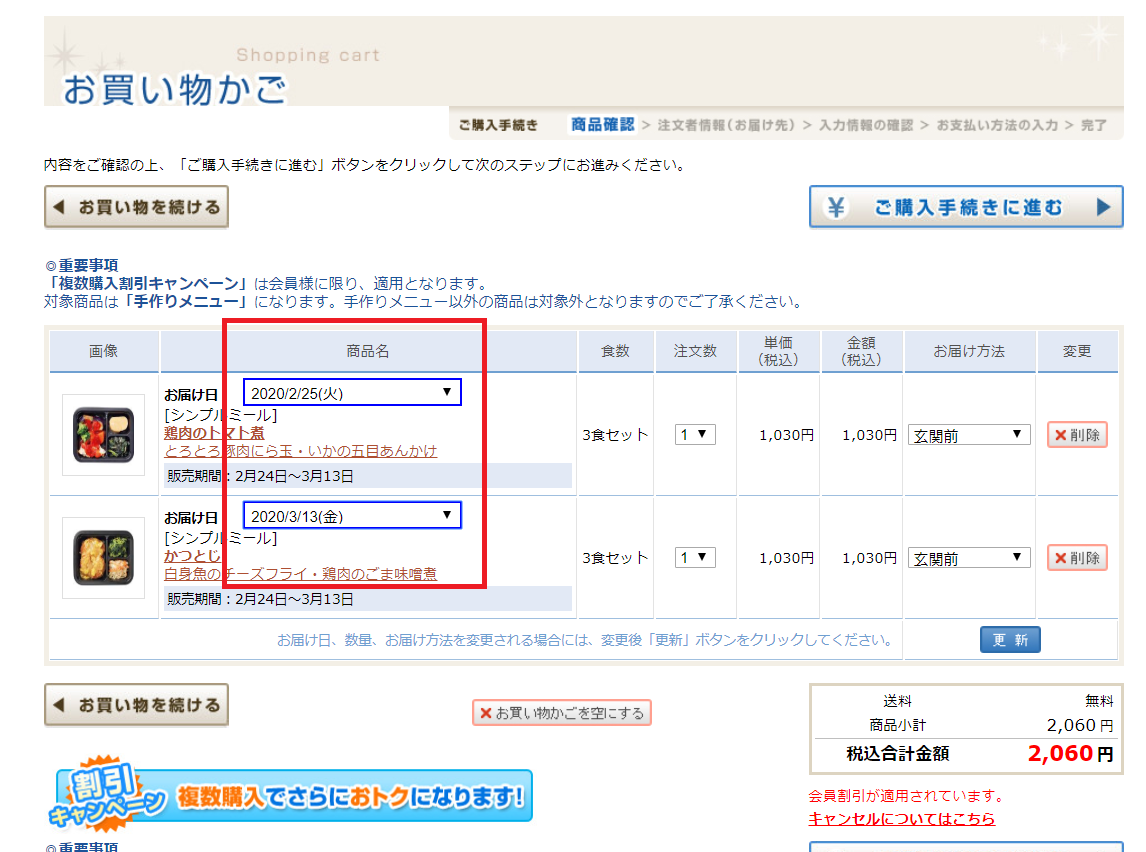The width and height of the screenshot is (1146, 852).
Task: Click the 更新 update button
Action: [x=1010, y=640]
